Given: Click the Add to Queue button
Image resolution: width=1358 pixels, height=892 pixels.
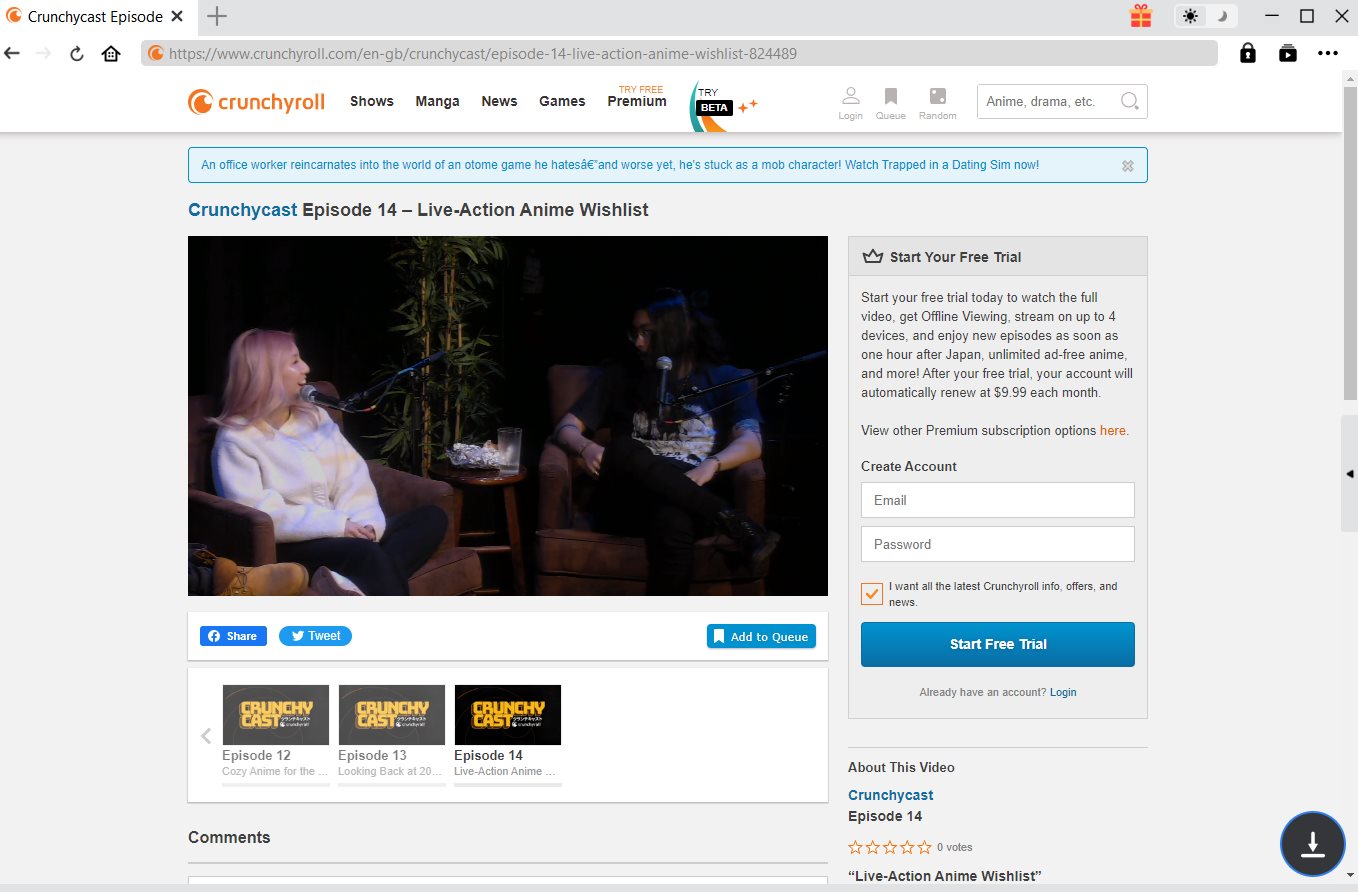Looking at the screenshot, I should pyautogui.click(x=761, y=636).
